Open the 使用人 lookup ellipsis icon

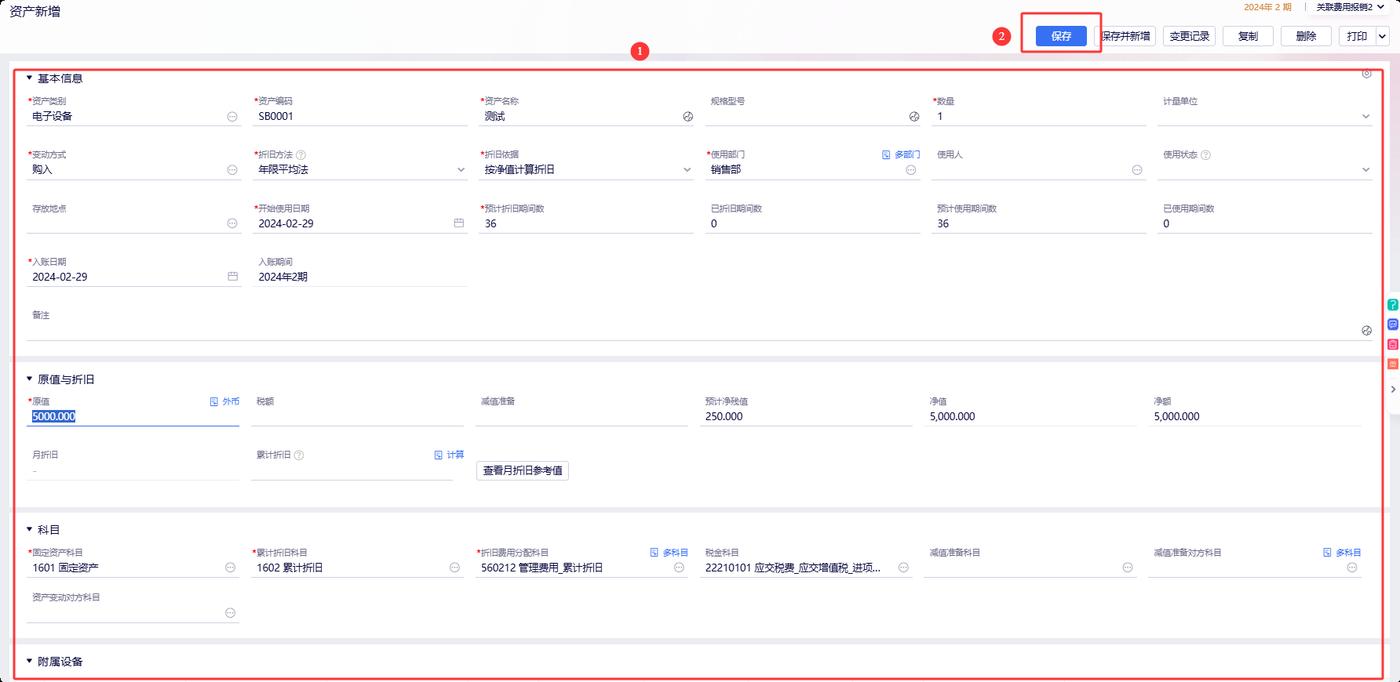[x=1137, y=170]
